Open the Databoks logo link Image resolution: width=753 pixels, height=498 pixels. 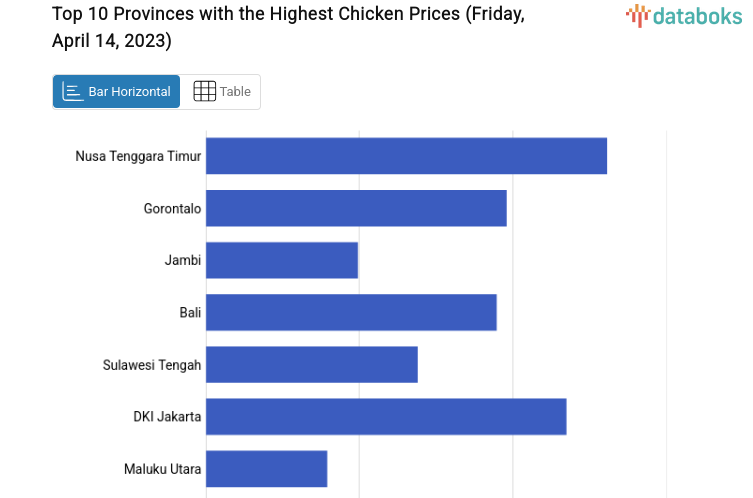click(x=684, y=15)
